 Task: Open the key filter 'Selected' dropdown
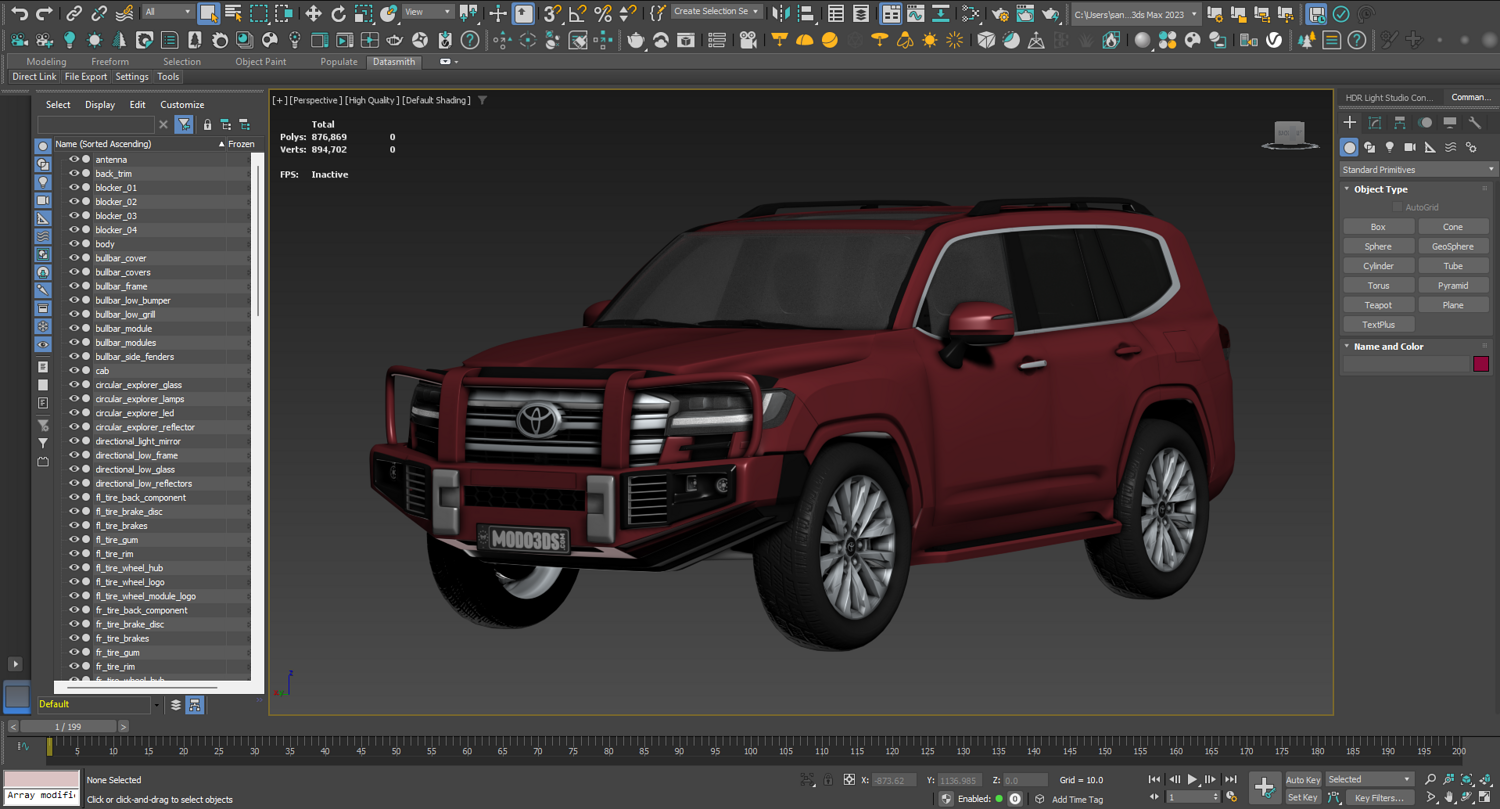[x=1368, y=780]
